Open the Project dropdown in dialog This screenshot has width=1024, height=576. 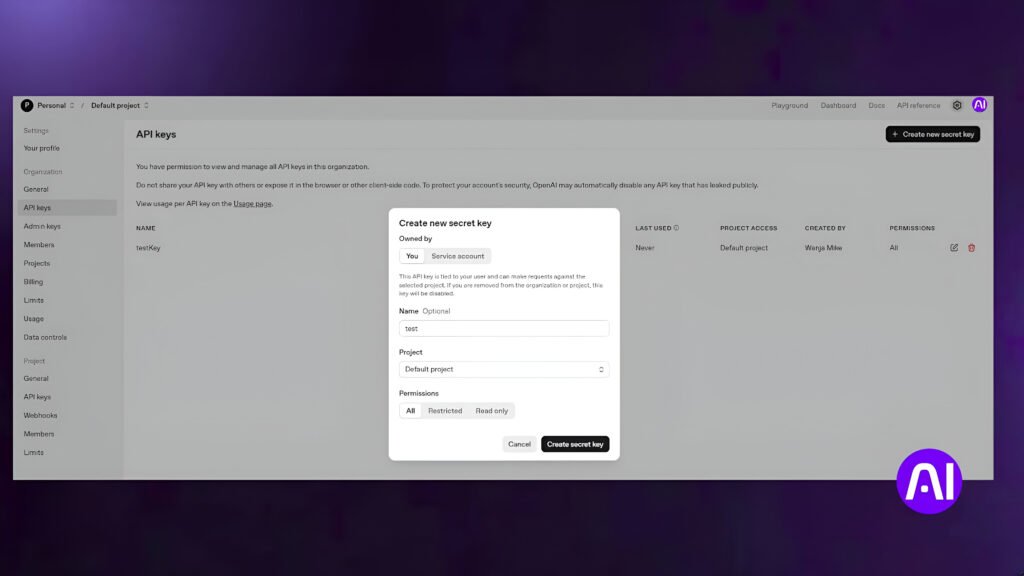pyautogui.click(x=503, y=370)
